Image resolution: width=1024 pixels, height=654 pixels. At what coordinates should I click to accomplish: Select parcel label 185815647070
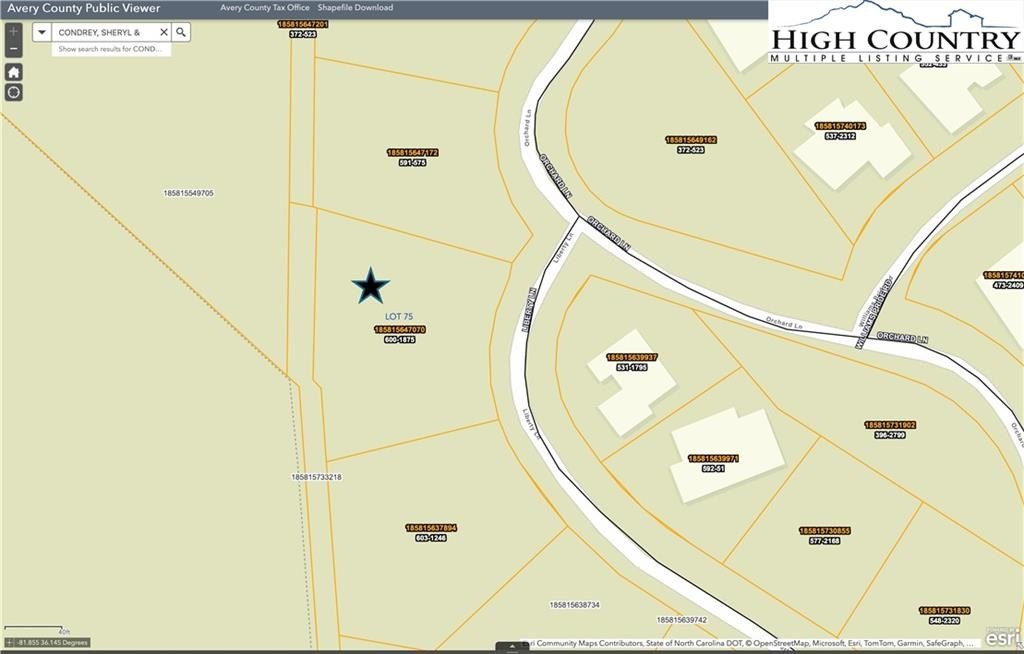point(400,329)
